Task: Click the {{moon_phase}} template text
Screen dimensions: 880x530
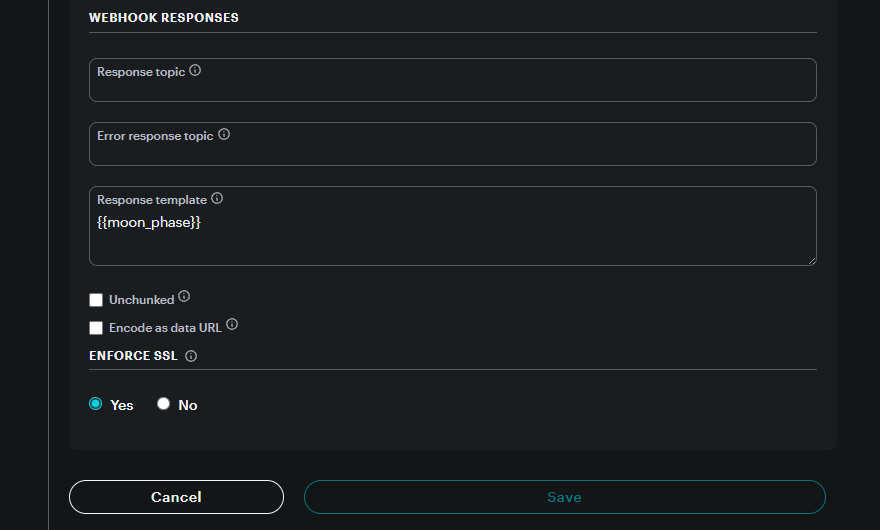Action: [x=149, y=222]
